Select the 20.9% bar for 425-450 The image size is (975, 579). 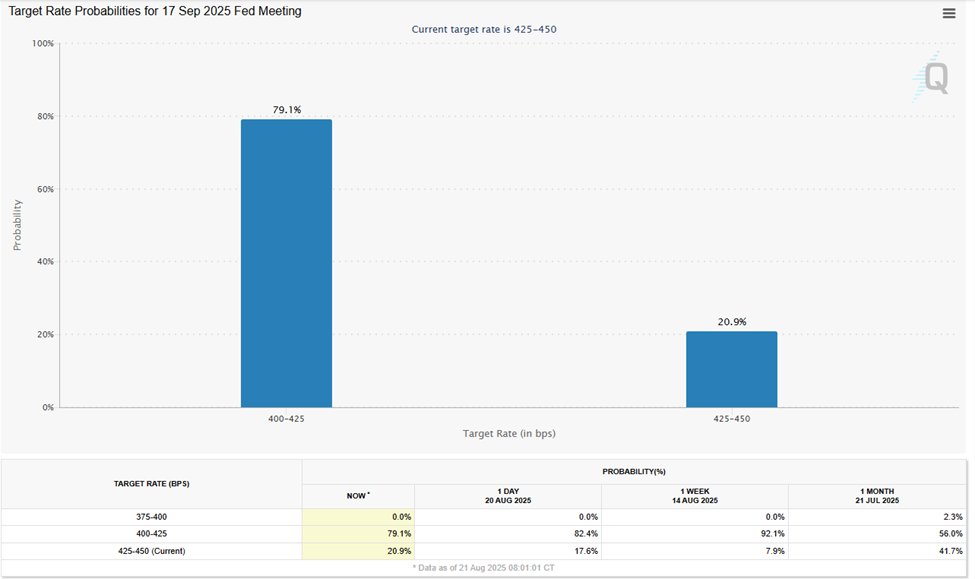731,370
